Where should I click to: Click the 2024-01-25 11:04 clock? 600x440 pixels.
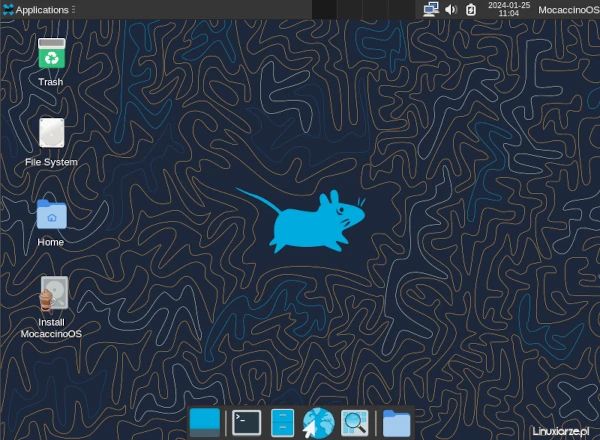(509, 9)
